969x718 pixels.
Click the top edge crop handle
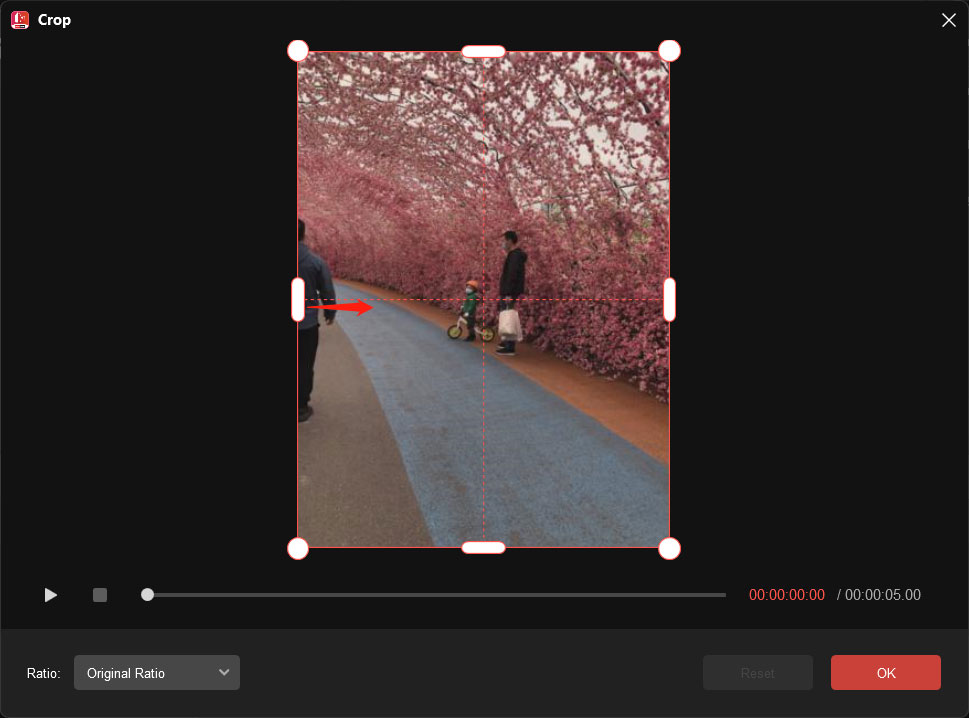pyautogui.click(x=483, y=51)
